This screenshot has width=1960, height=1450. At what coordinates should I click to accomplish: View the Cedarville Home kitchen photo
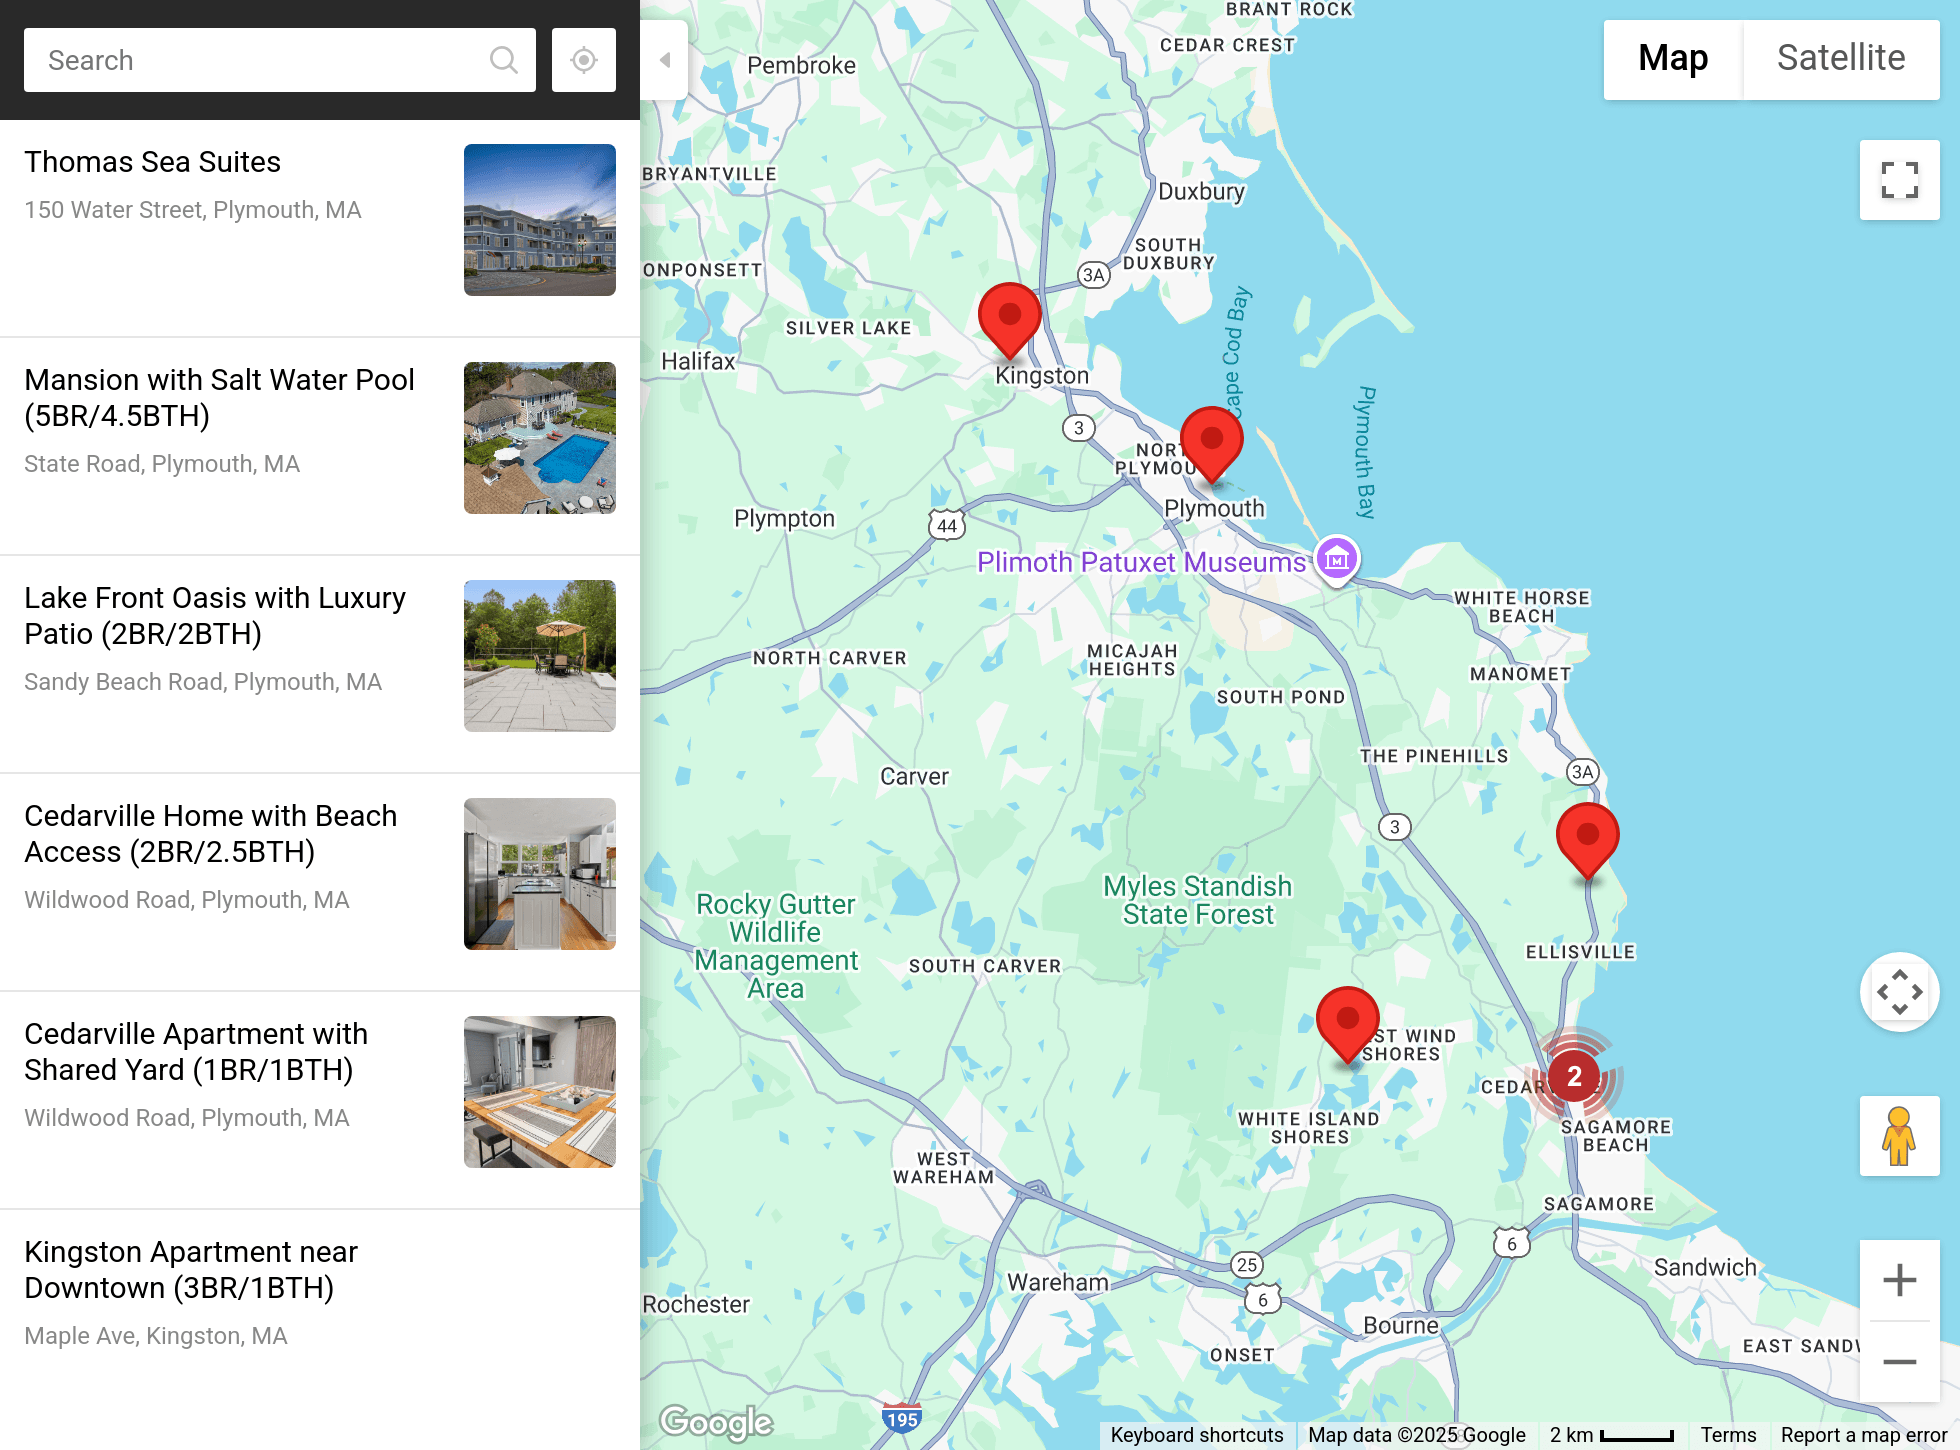pos(540,874)
